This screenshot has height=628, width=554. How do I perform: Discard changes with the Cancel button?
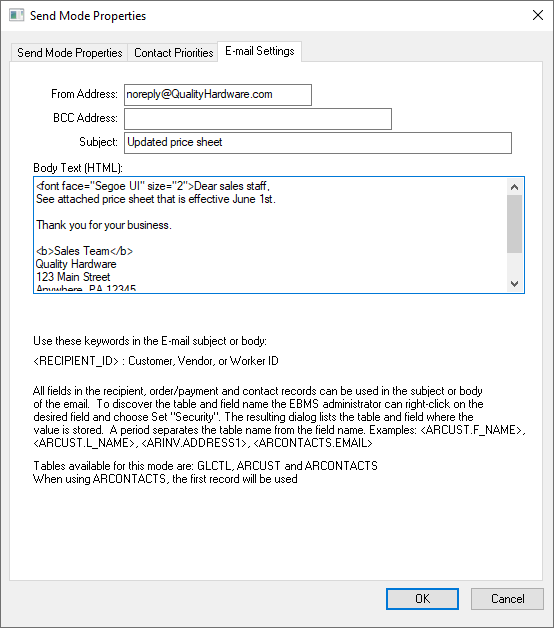point(507,599)
